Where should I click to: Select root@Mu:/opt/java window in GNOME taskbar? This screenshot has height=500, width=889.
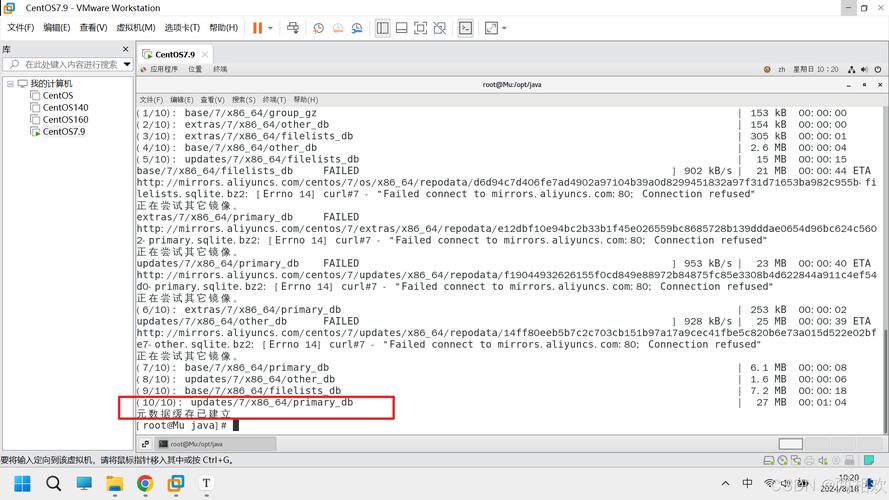click(x=215, y=444)
